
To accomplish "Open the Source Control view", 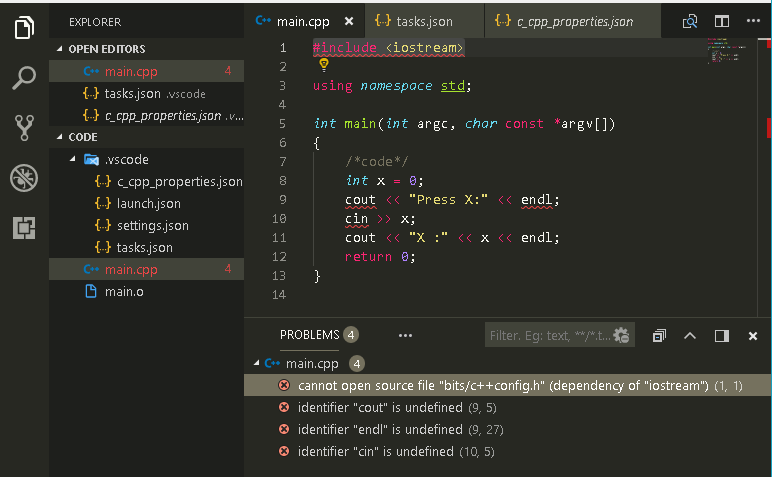I will click(24, 127).
